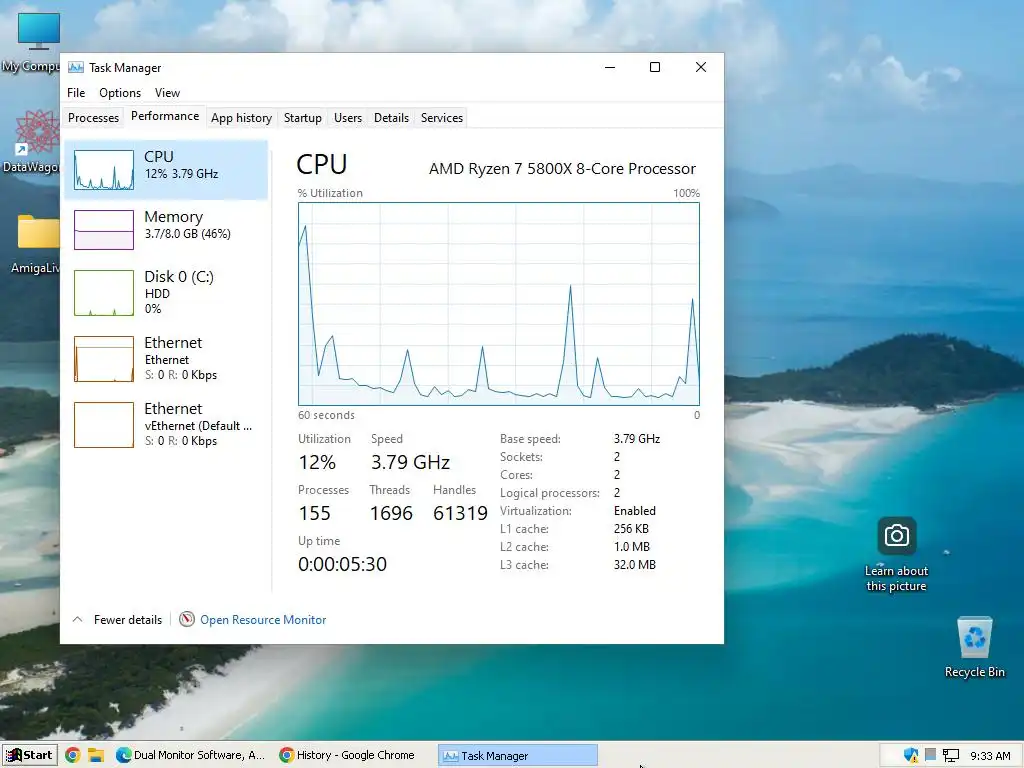Go to the Startup tab
Screen dimensions: 1024x768
click(x=302, y=118)
